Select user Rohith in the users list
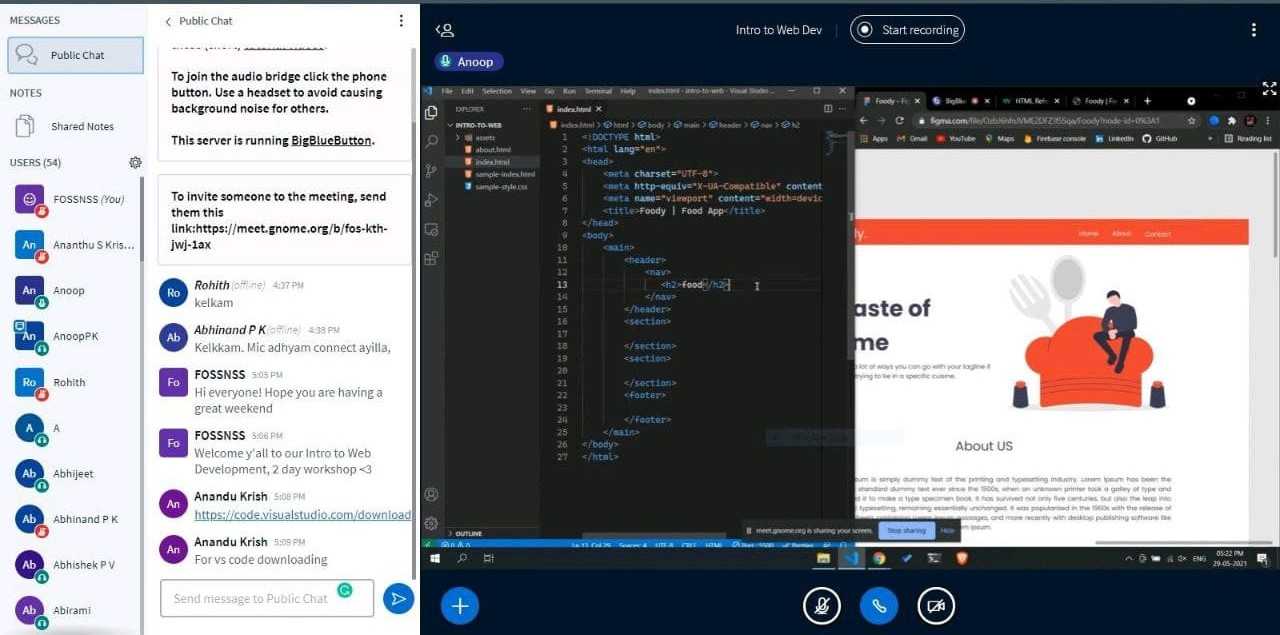1280x635 pixels. [69, 382]
